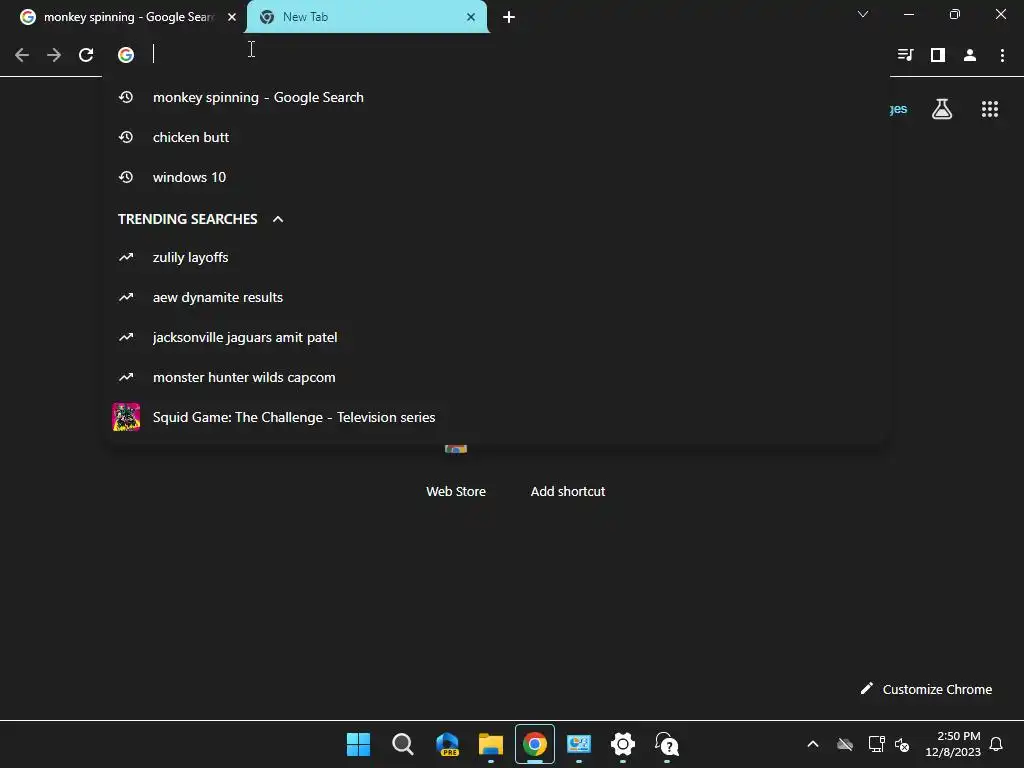Viewport: 1024px width, 768px height.
Task: Select the New Tab tab
Action: [366, 17]
